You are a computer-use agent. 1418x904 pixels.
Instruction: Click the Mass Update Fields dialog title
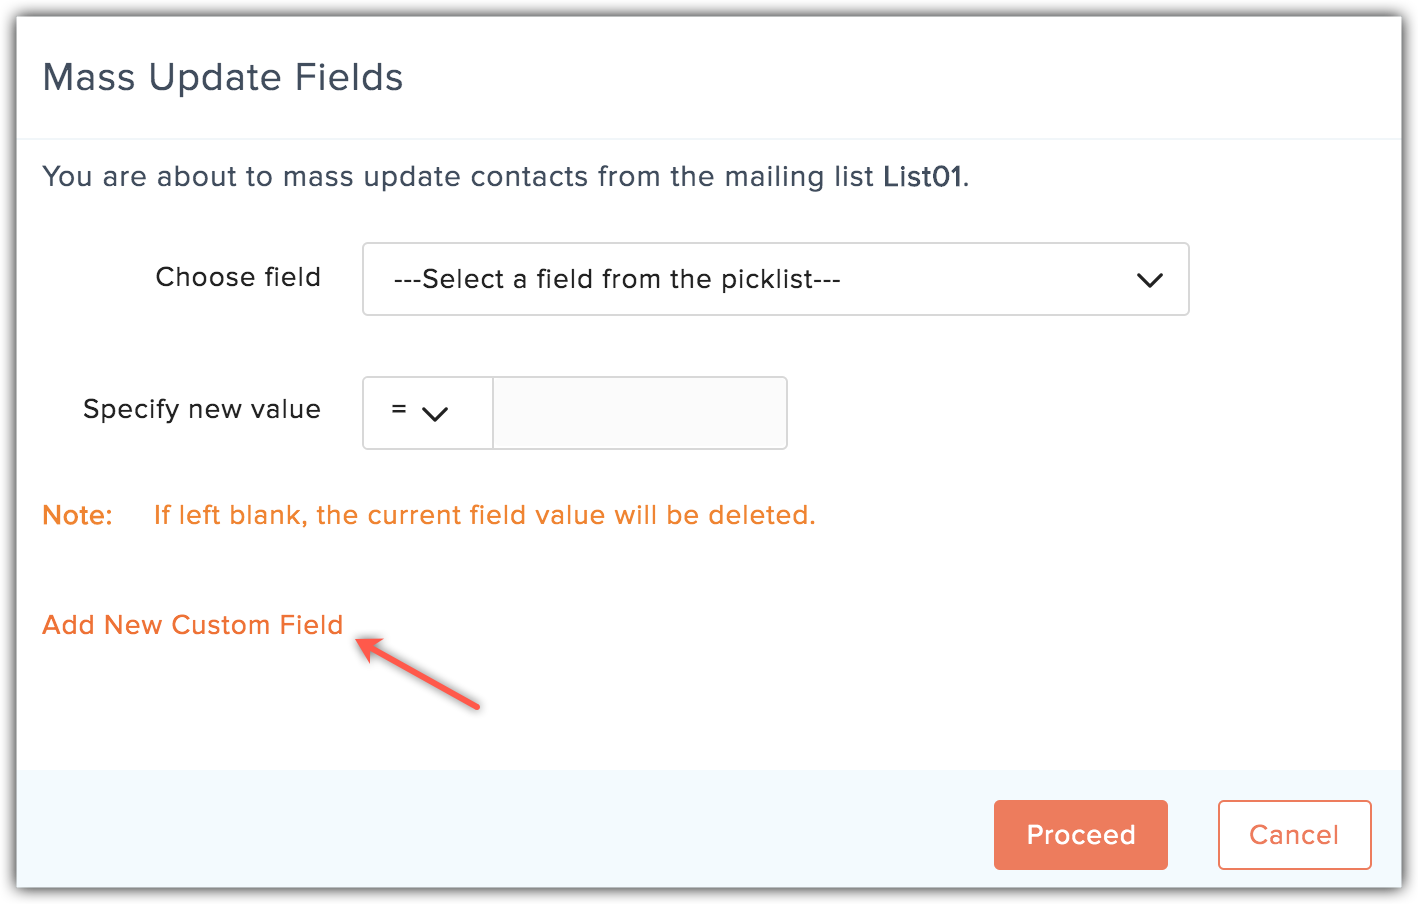222,77
